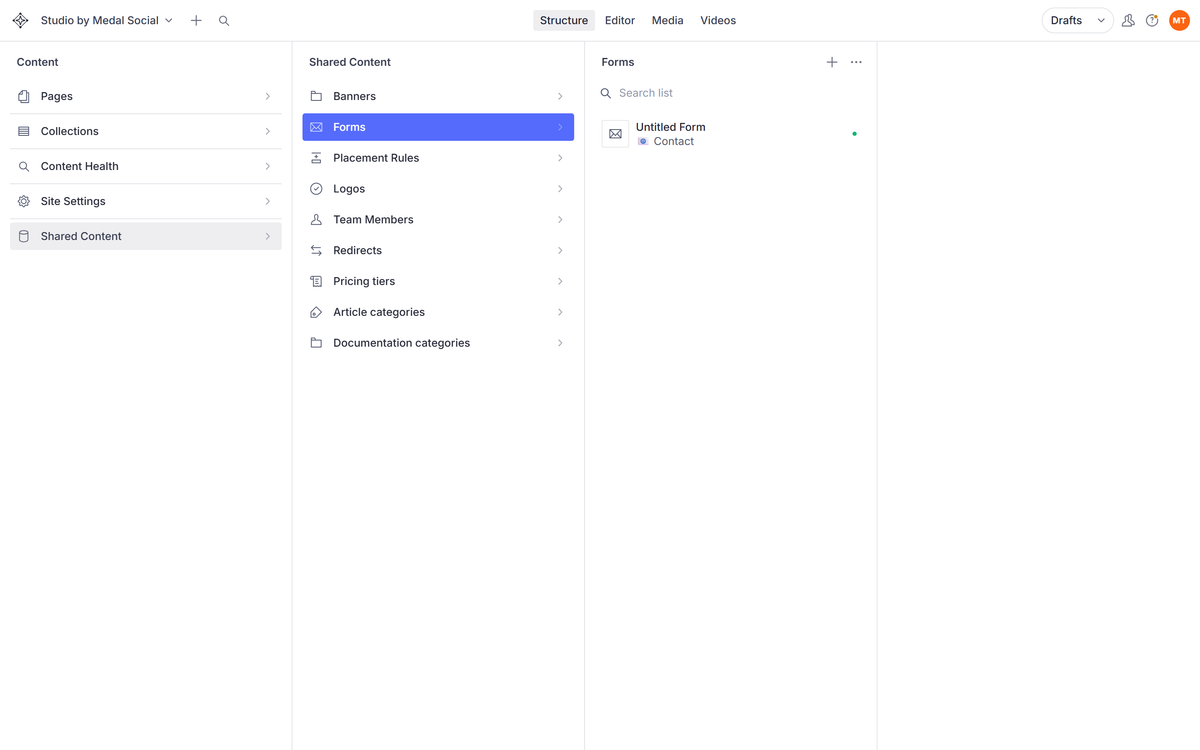
Task: Create a new form with the plus icon
Action: pos(832,62)
